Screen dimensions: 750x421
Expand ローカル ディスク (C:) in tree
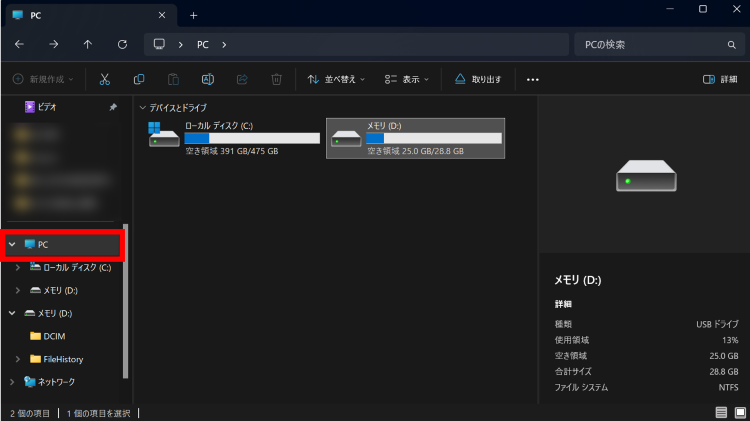point(18,267)
